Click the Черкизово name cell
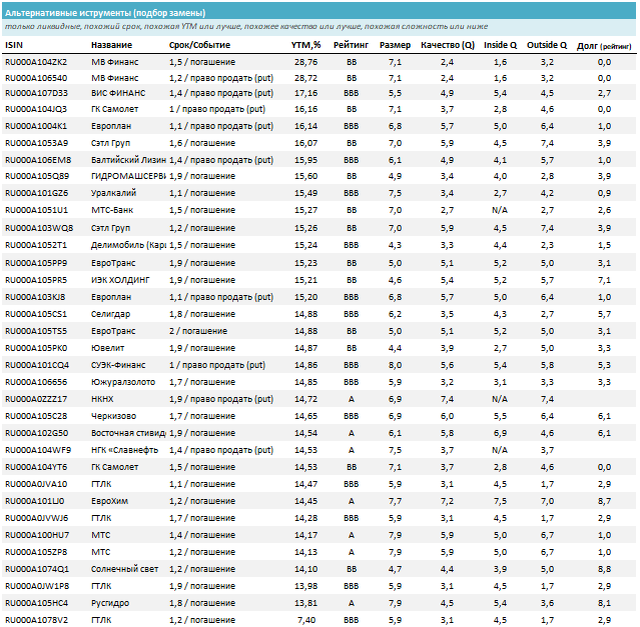This screenshot has height=627, width=640. pyautogui.click(x=112, y=415)
